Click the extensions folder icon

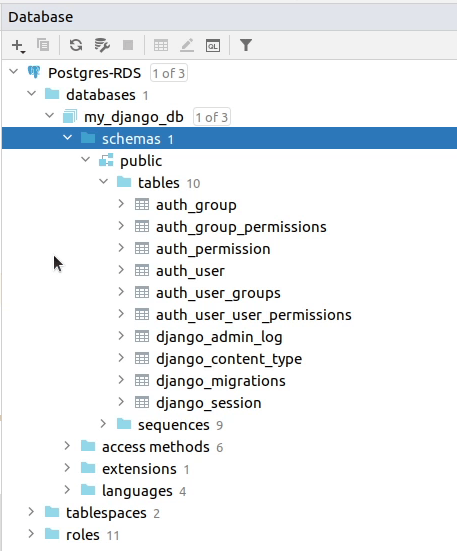[x=88, y=468]
